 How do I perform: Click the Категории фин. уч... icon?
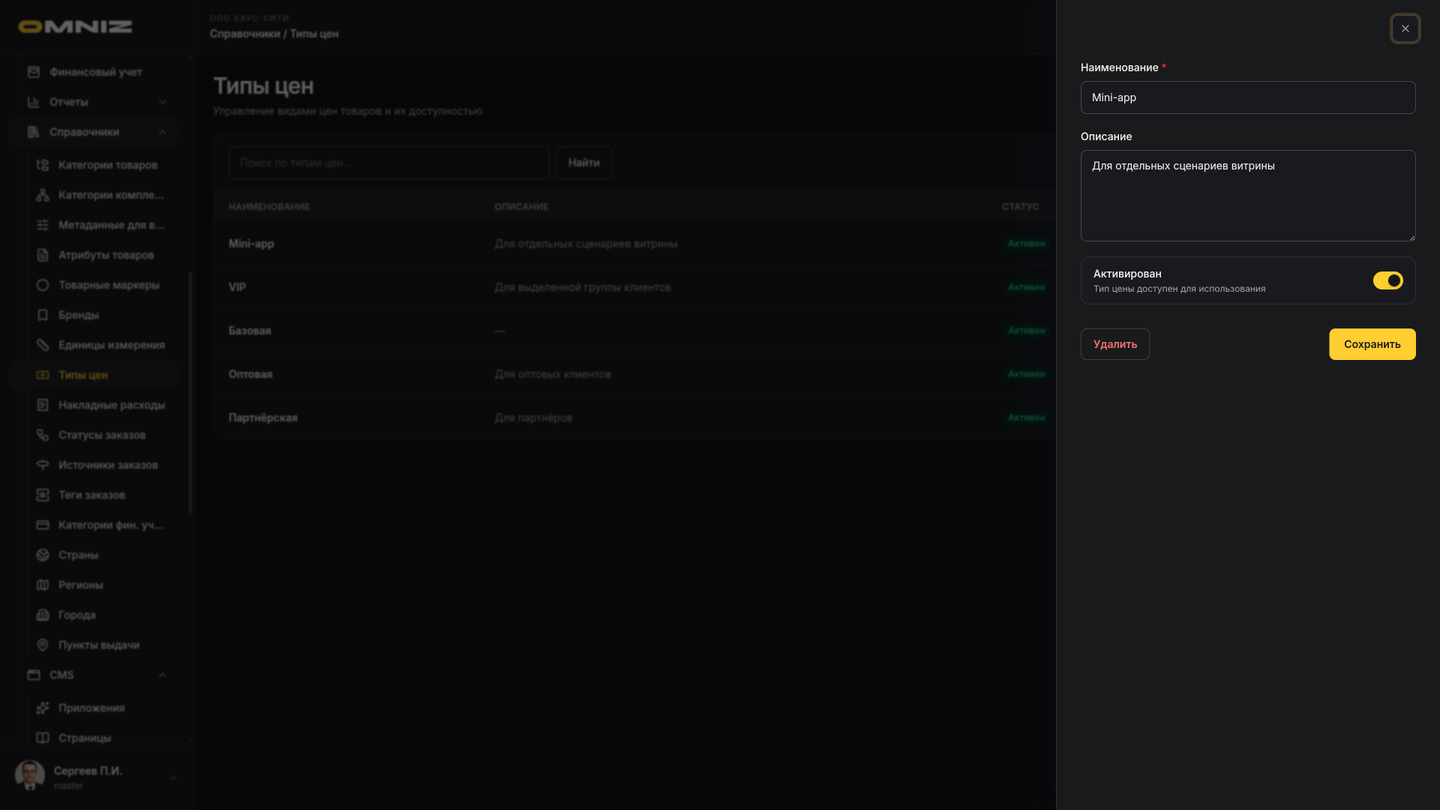(42, 525)
